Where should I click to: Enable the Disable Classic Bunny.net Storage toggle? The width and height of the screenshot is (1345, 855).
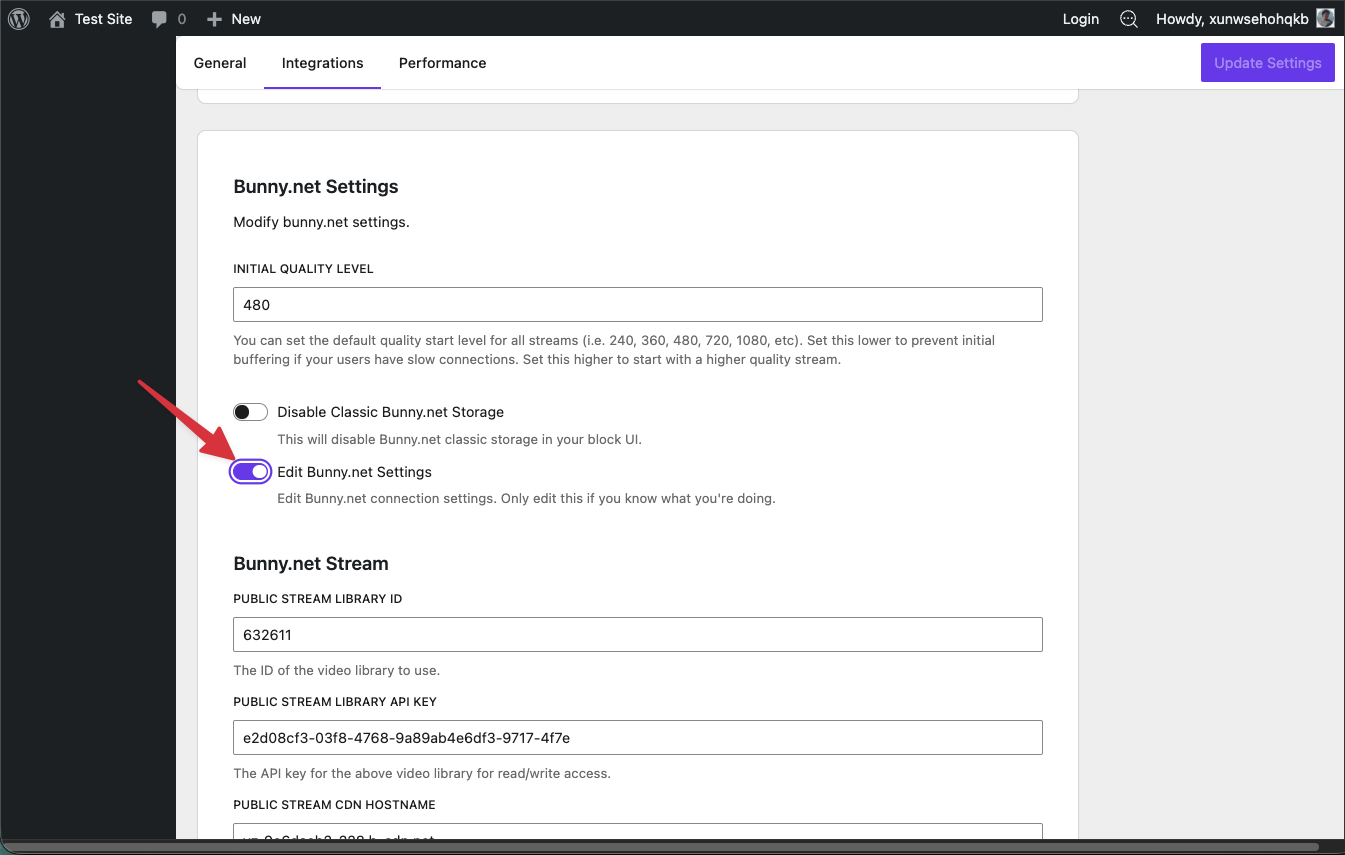click(x=250, y=411)
